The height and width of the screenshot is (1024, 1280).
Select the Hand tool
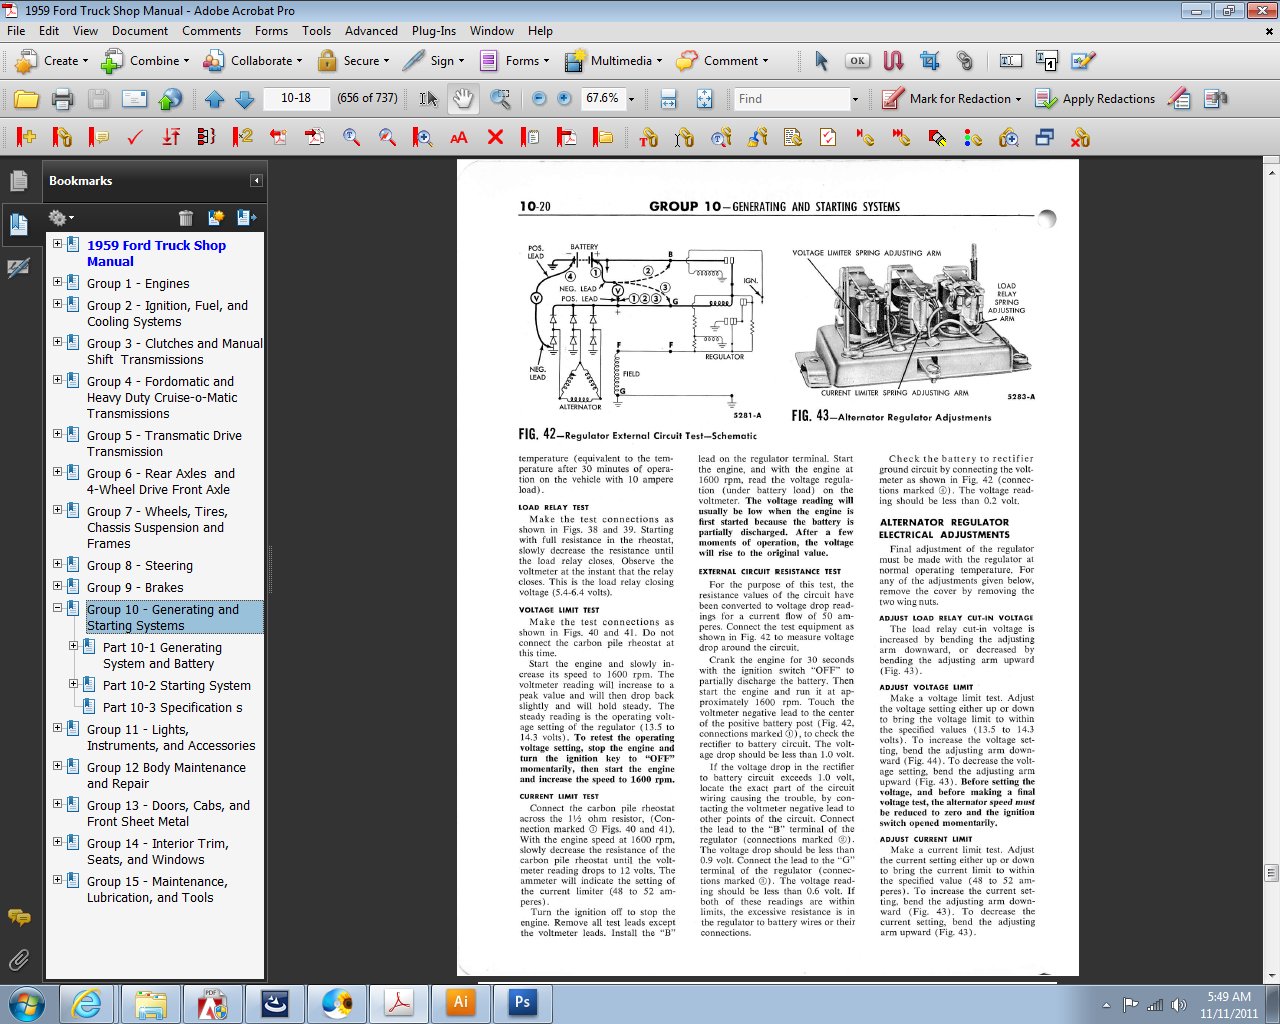click(x=461, y=99)
